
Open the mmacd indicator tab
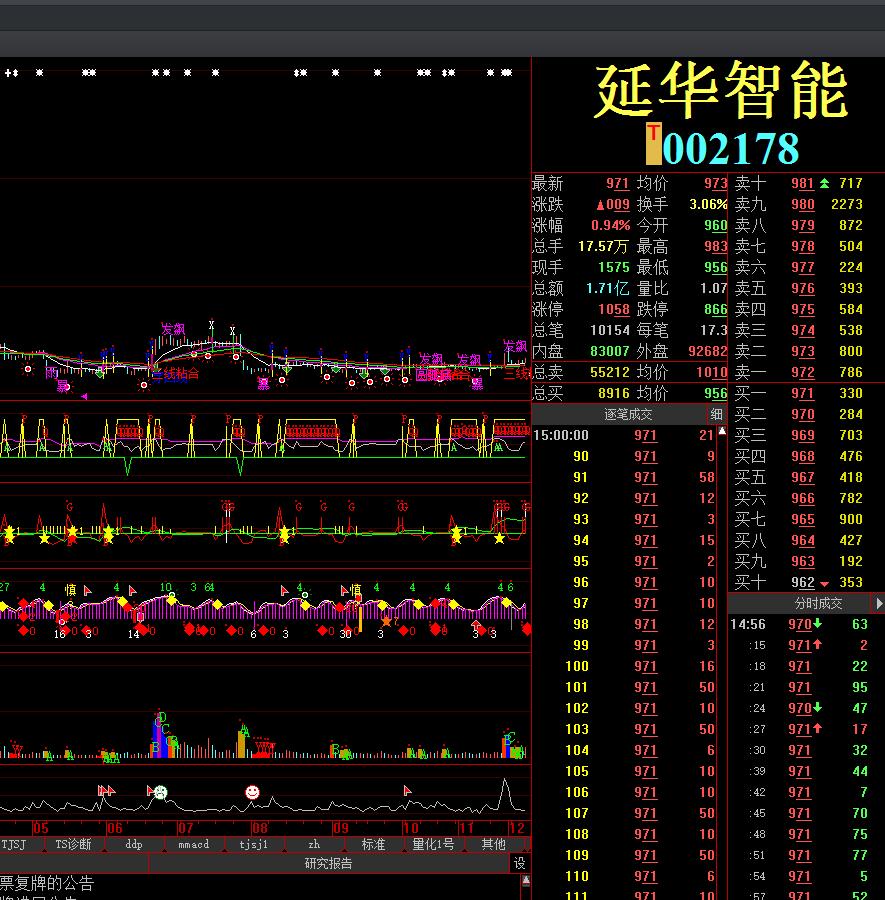click(x=193, y=844)
